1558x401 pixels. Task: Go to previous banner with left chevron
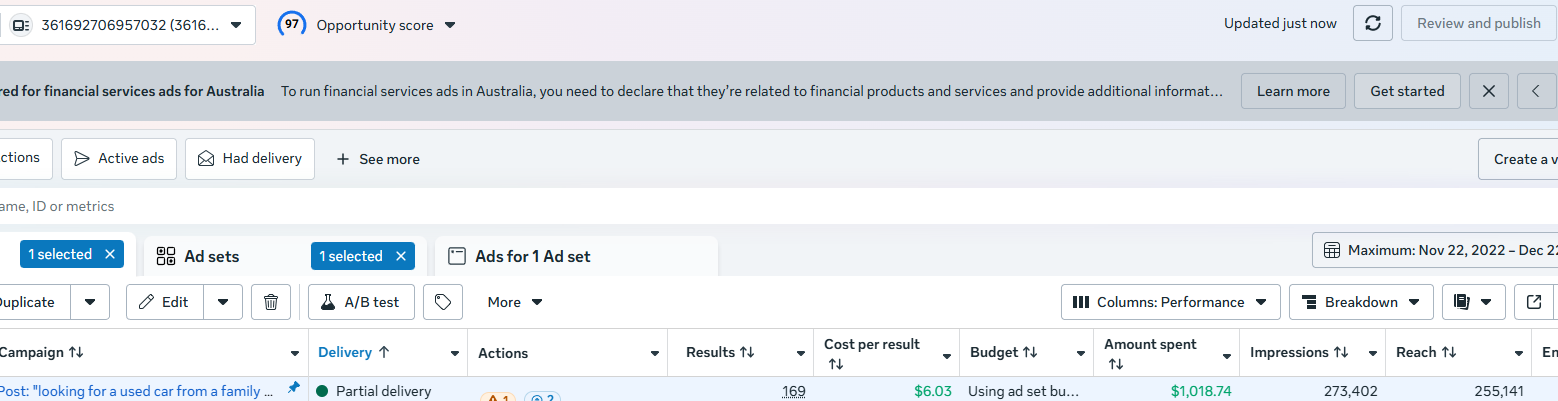[1537, 91]
